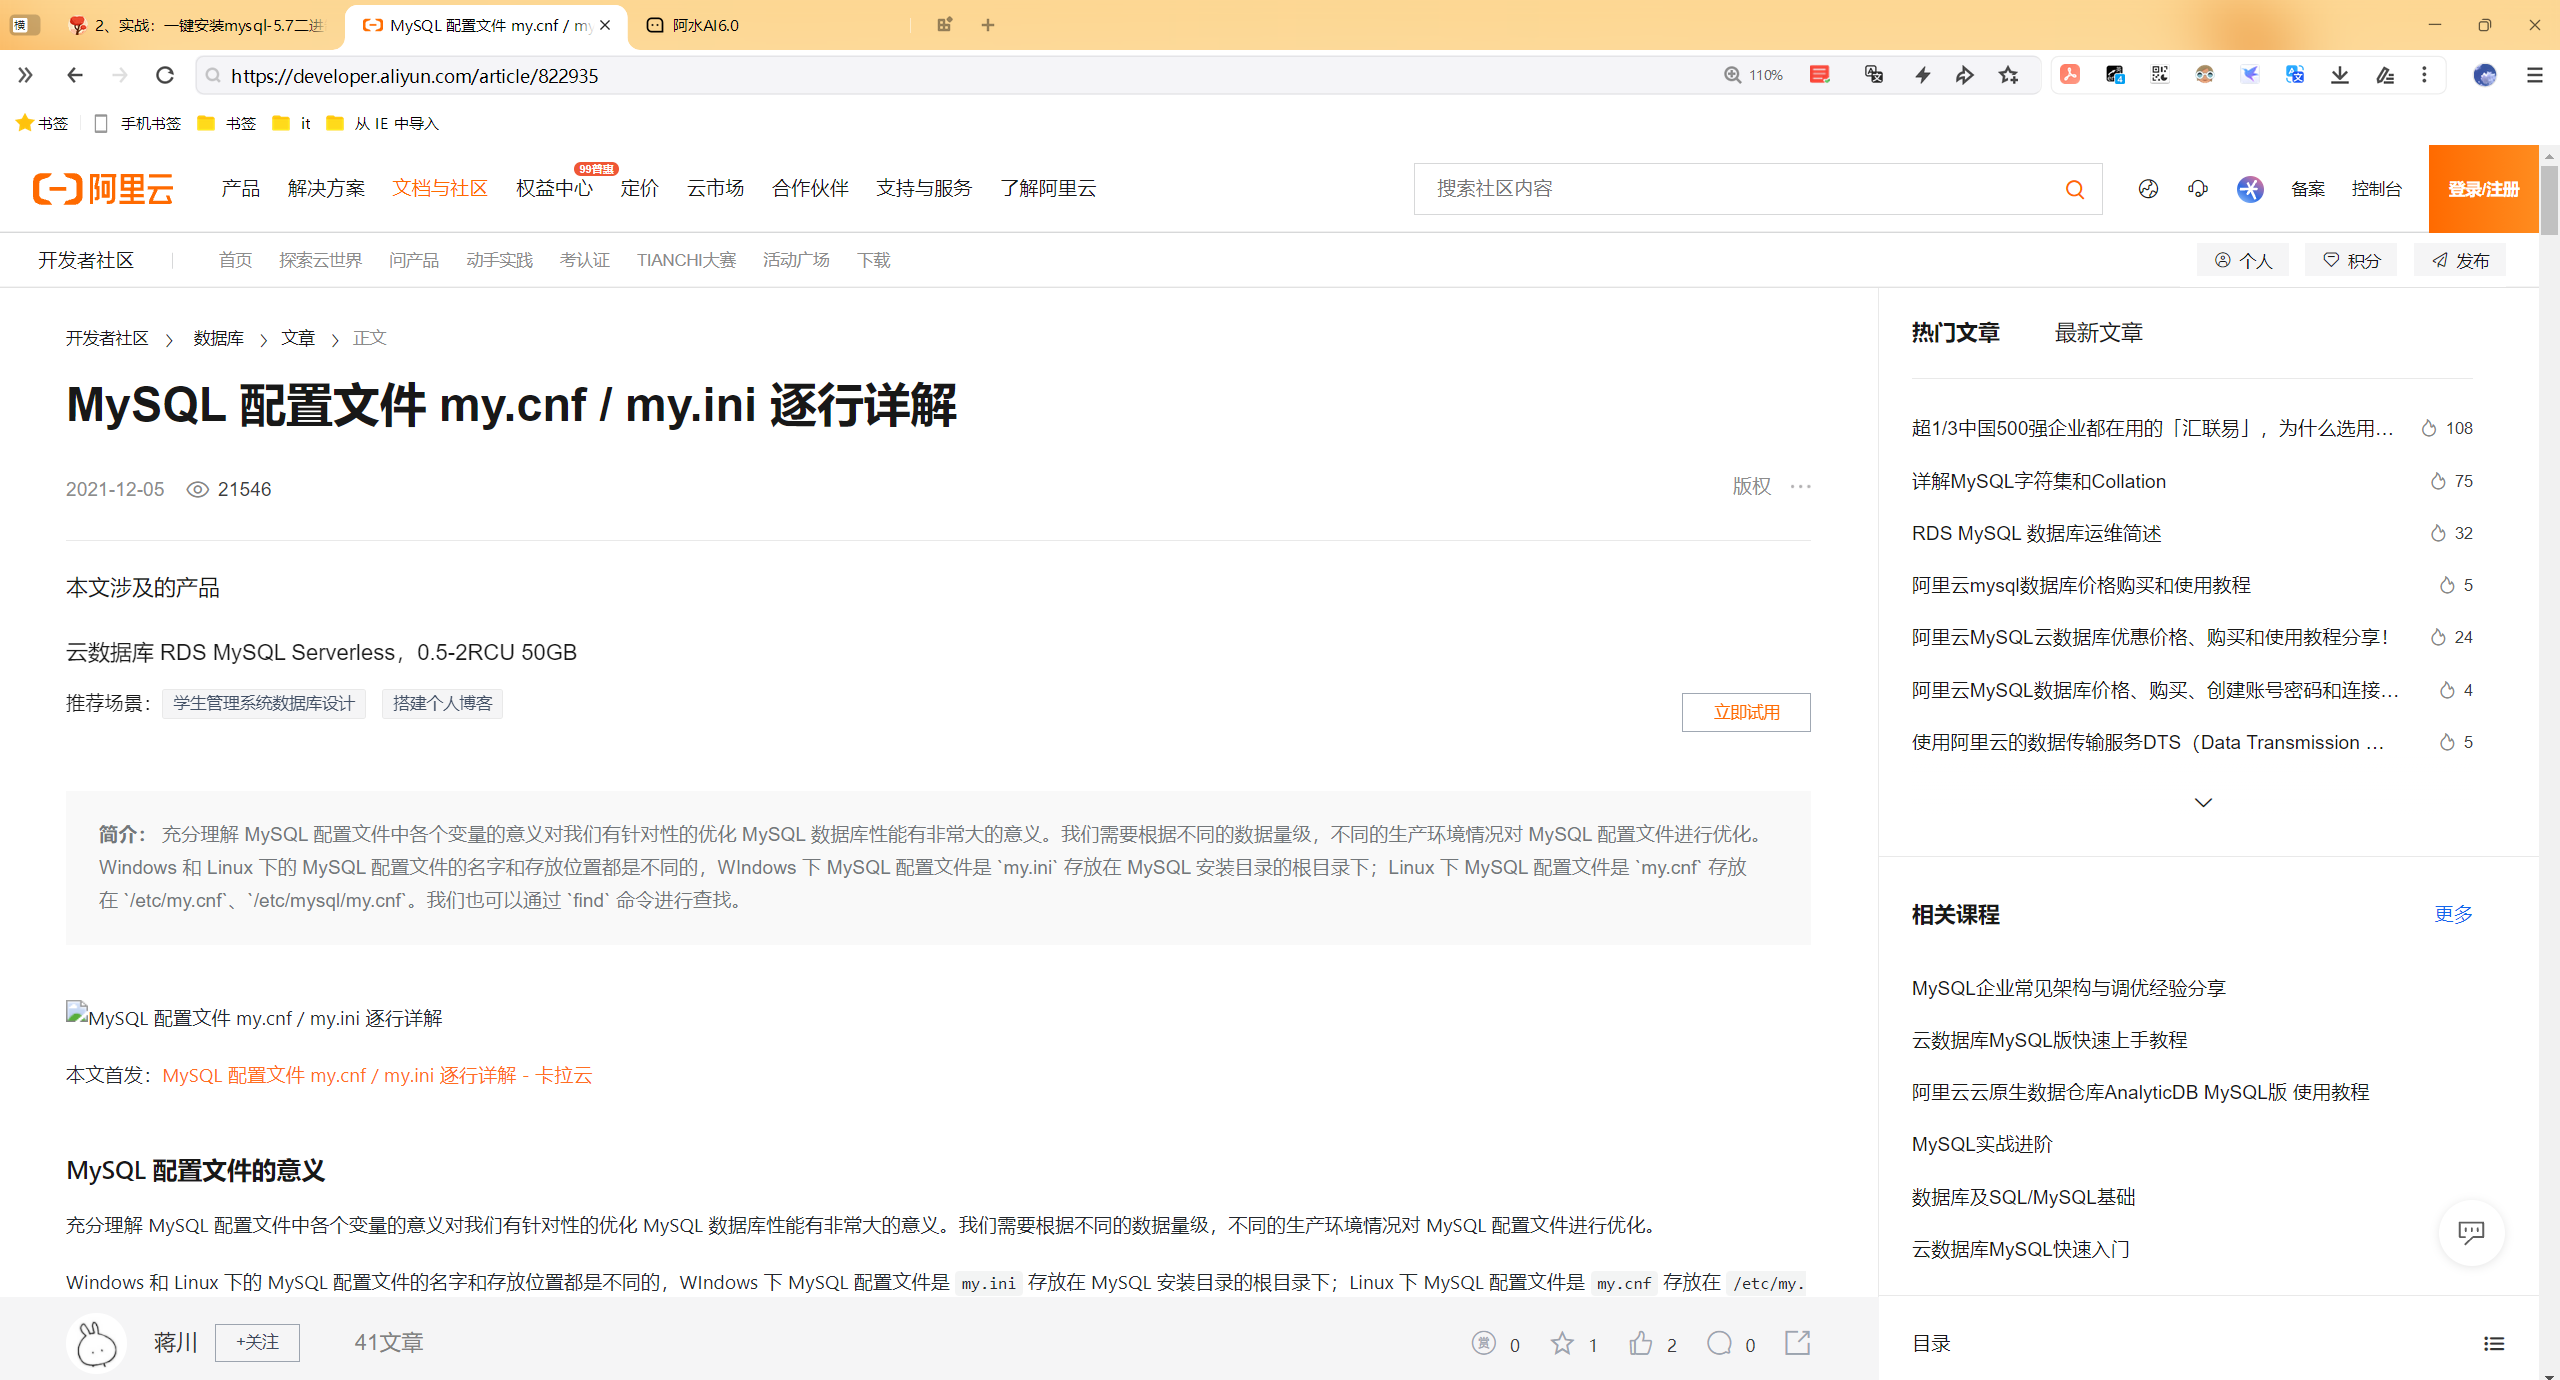Click the 数据库 breadcrumb link

click(218, 338)
